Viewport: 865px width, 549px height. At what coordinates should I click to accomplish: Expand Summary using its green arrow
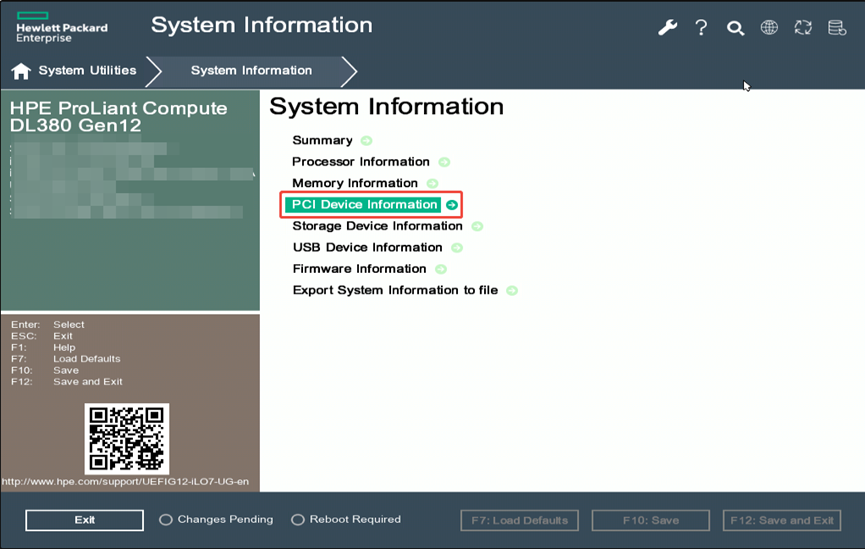pyautogui.click(x=366, y=141)
